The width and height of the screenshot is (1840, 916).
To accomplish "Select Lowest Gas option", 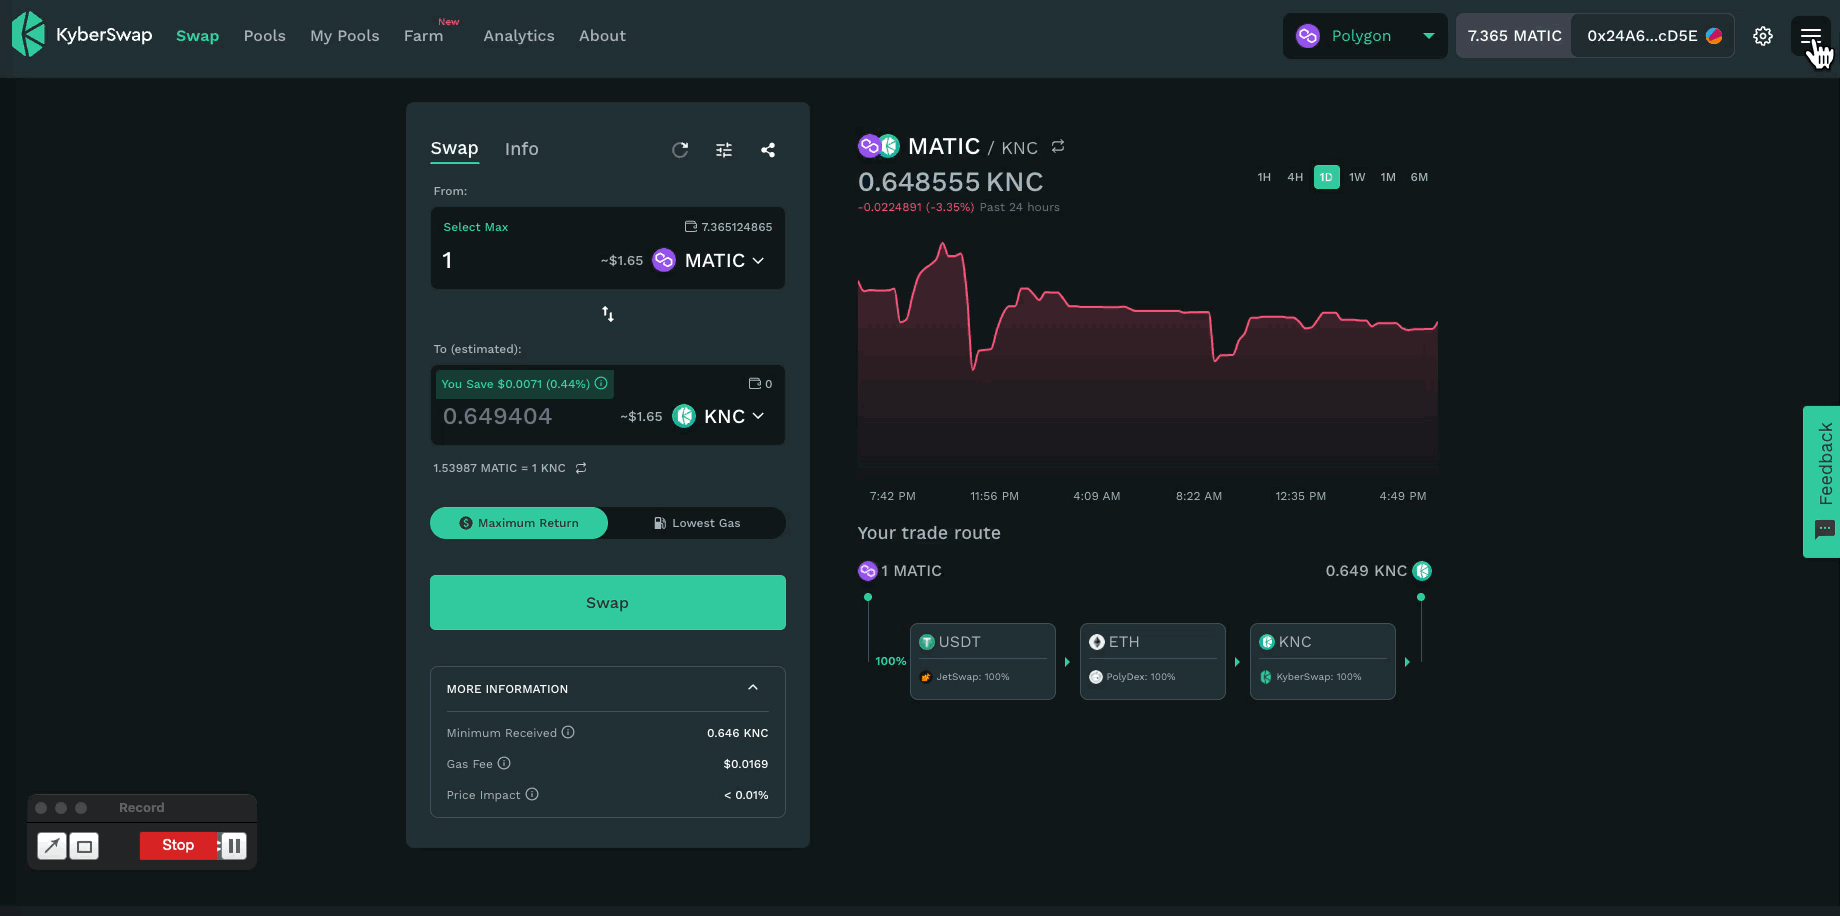I will 697,523.
